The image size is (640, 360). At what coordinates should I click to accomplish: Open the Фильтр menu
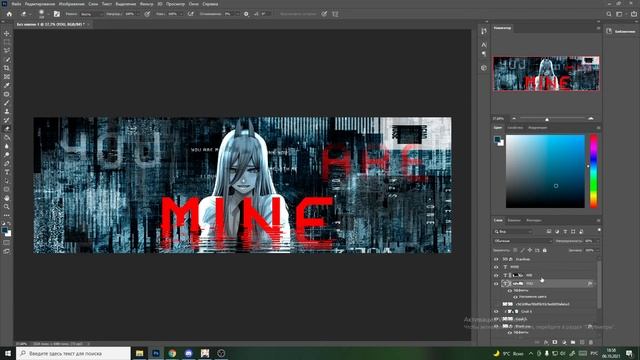tap(147, 4)
